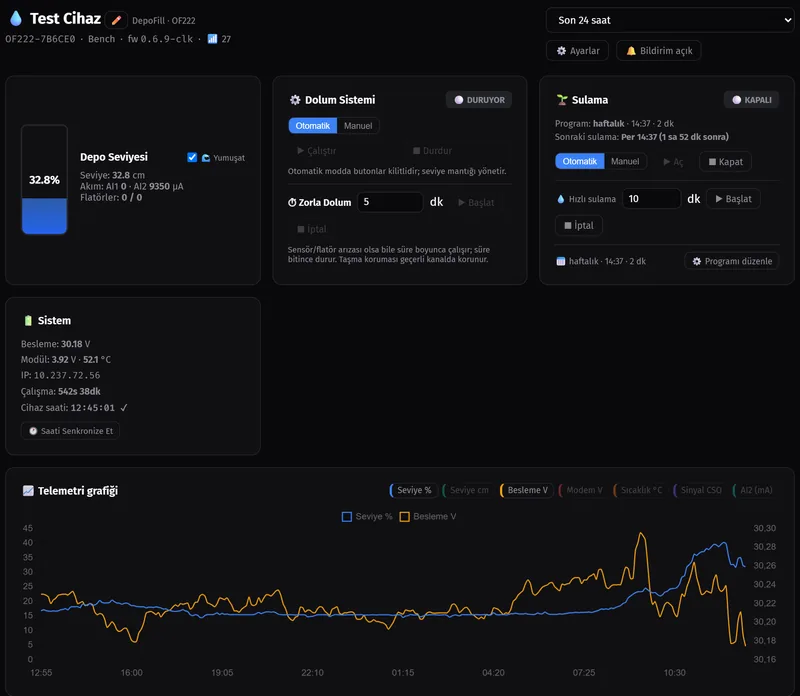Click the gear icon in Dolum Sistemi header
The height and width of the screenshot is (696, 800).
coord(295,100)
